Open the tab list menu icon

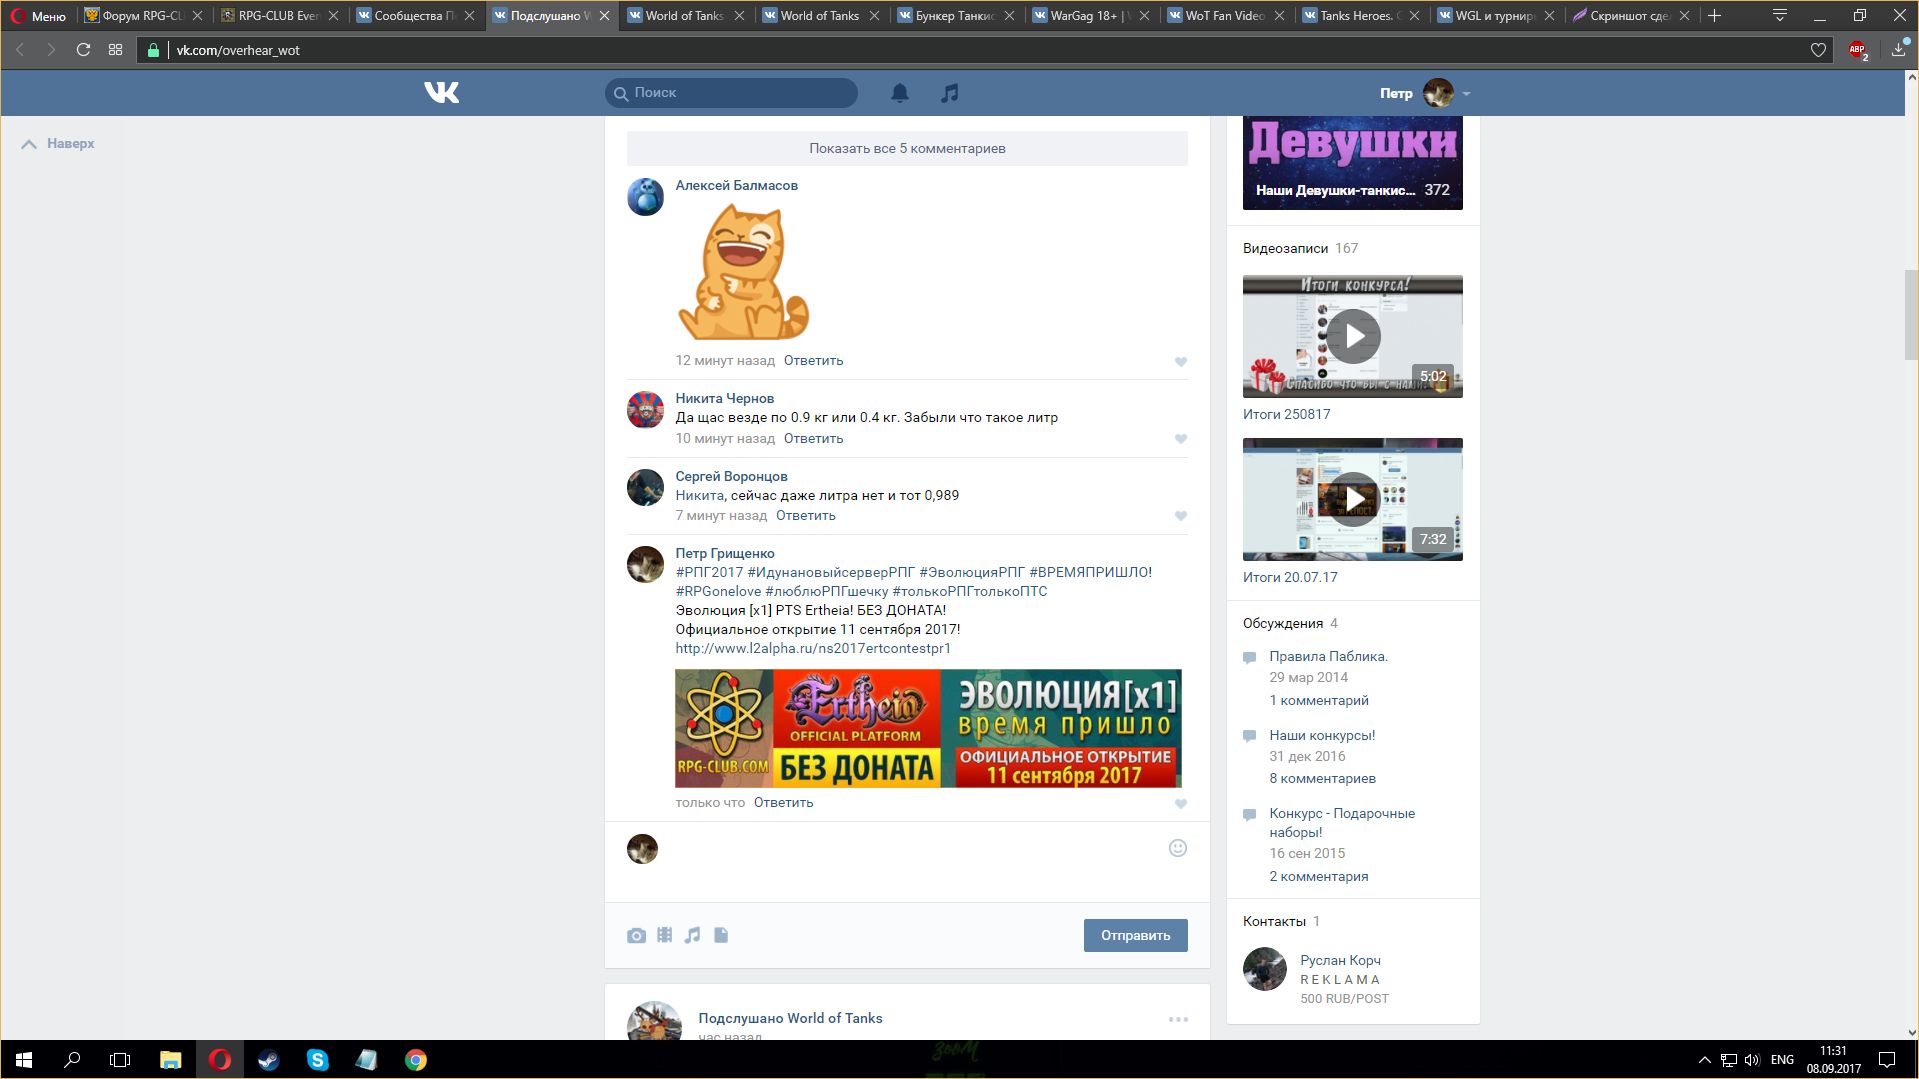1780,15
